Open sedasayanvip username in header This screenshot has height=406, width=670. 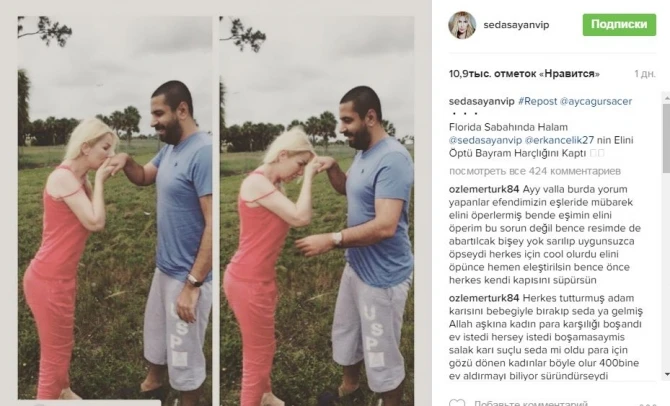[516, 25]
